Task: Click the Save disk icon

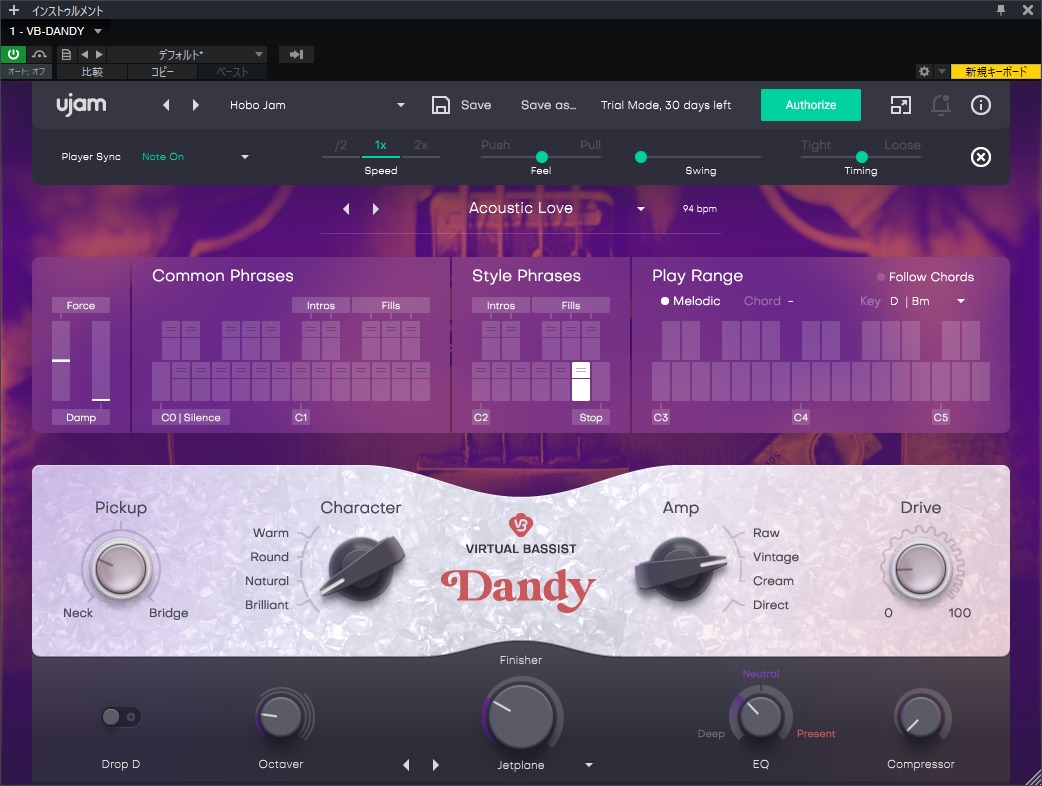Action: (441, 105)
